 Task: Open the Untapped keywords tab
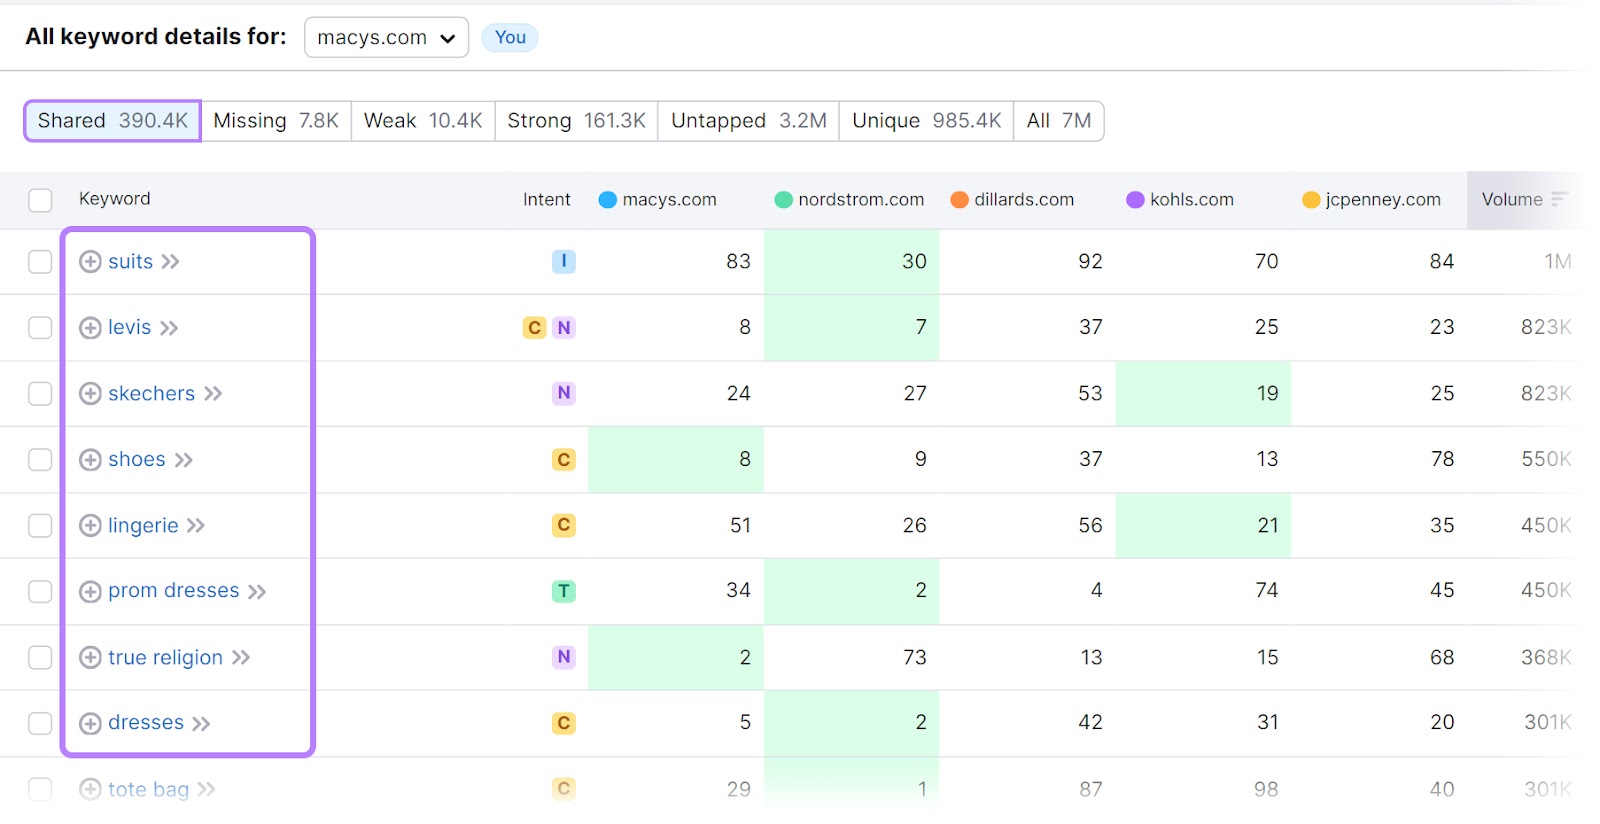[748, 121]
